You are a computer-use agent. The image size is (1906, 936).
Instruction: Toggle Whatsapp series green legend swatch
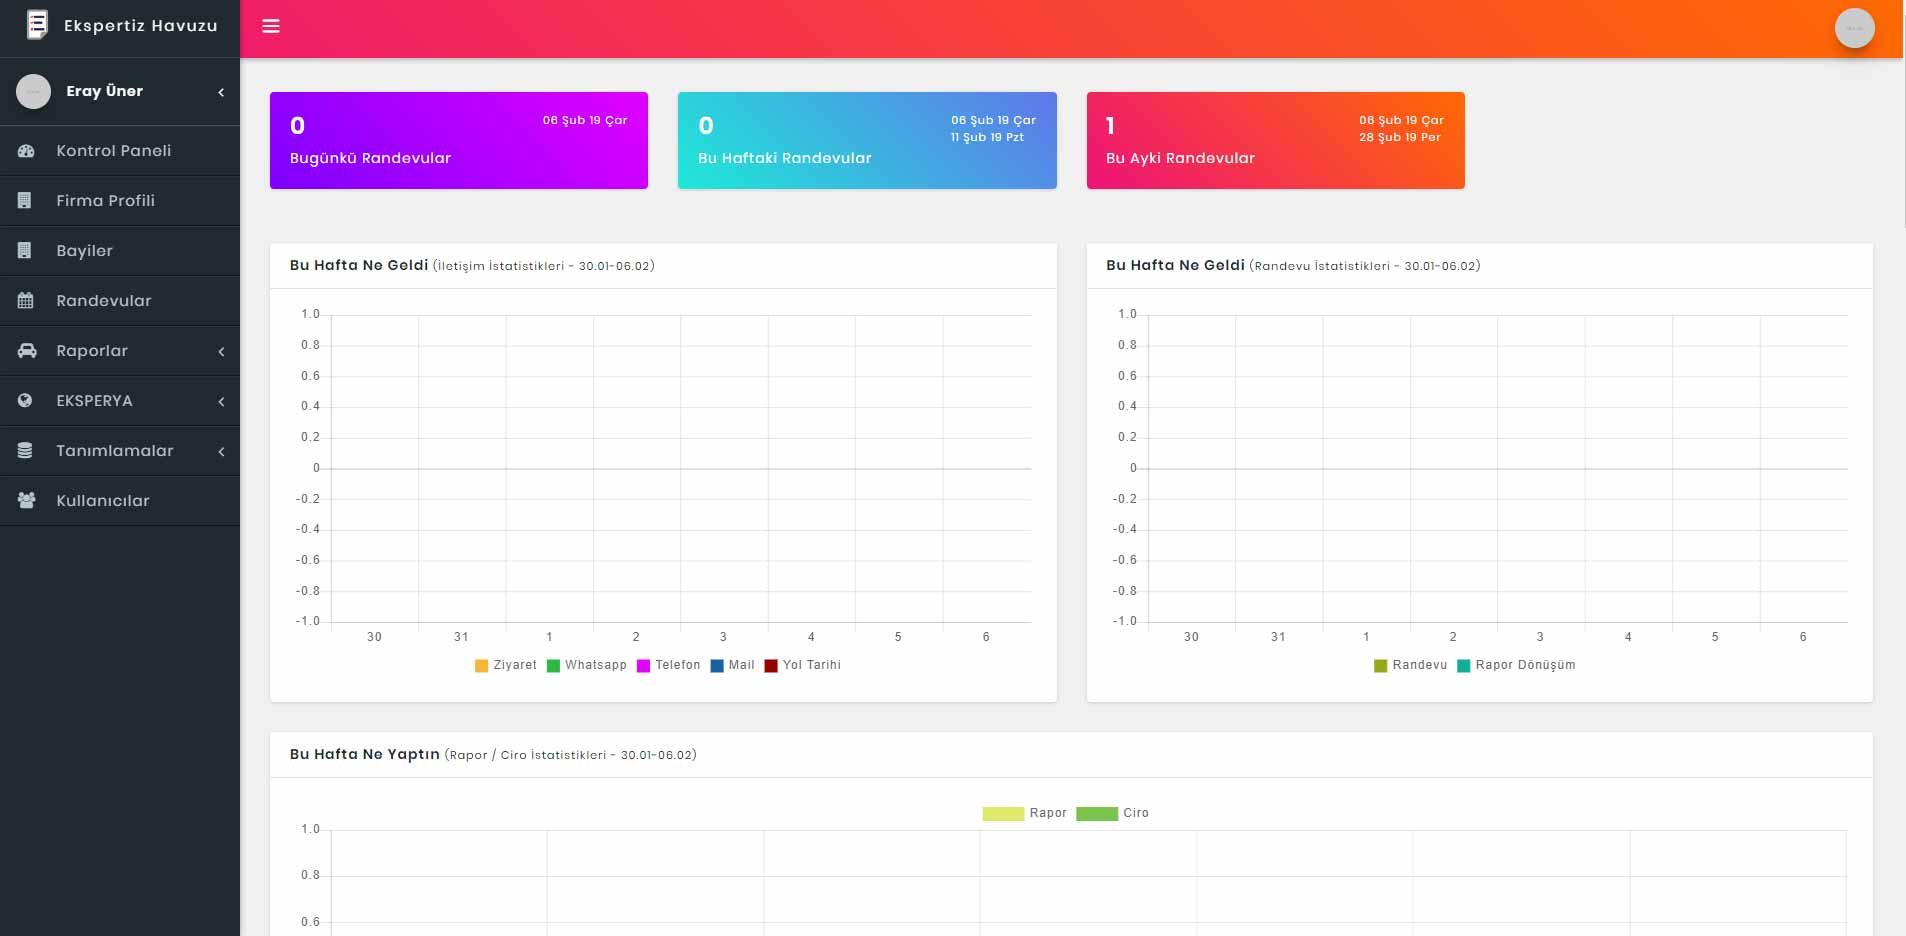553,666
